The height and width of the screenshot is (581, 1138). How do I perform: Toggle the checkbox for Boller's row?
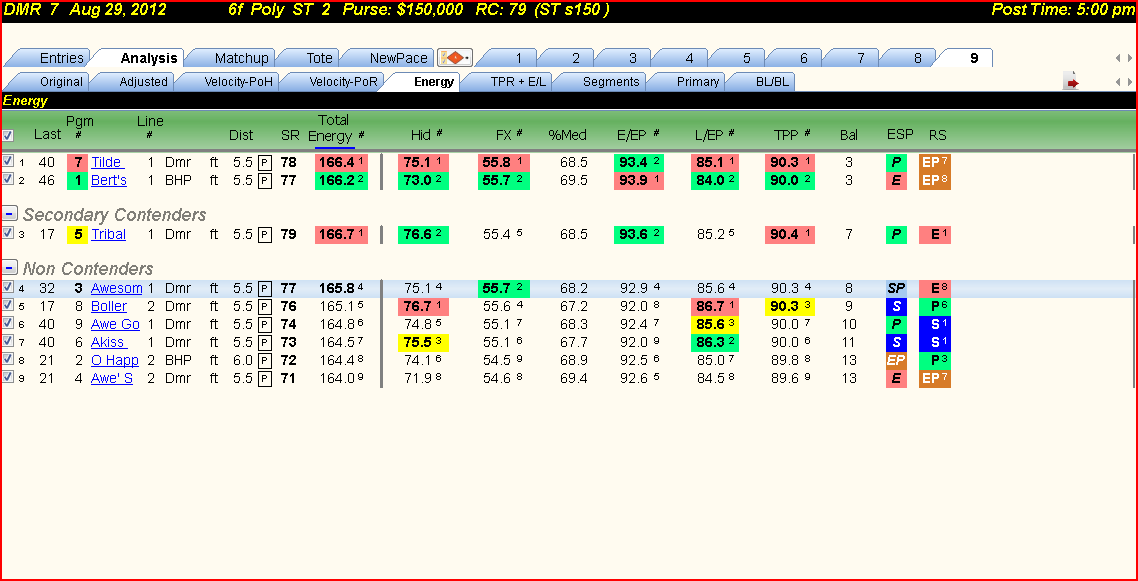(x=8, y=305)
